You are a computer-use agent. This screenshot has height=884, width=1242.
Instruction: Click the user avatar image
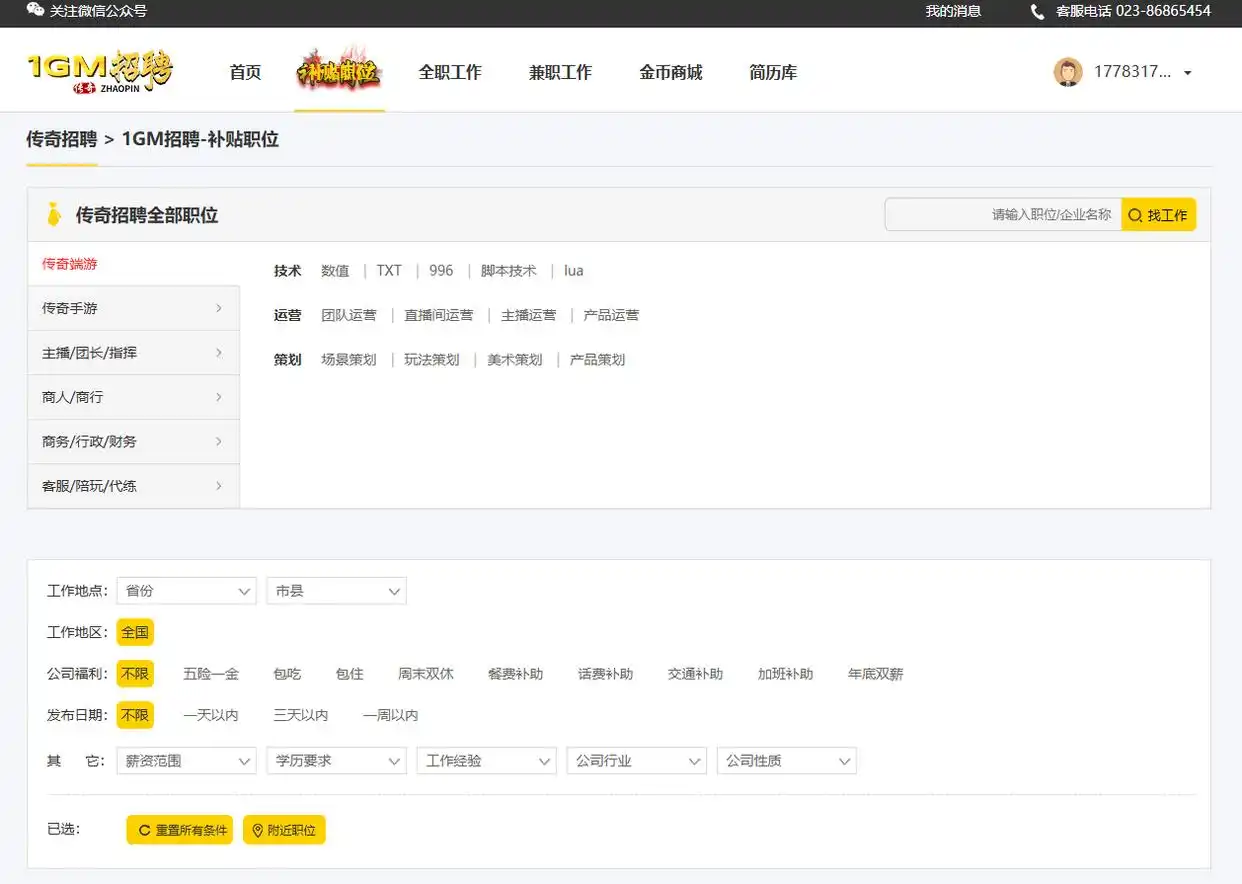pos(1067,71)
